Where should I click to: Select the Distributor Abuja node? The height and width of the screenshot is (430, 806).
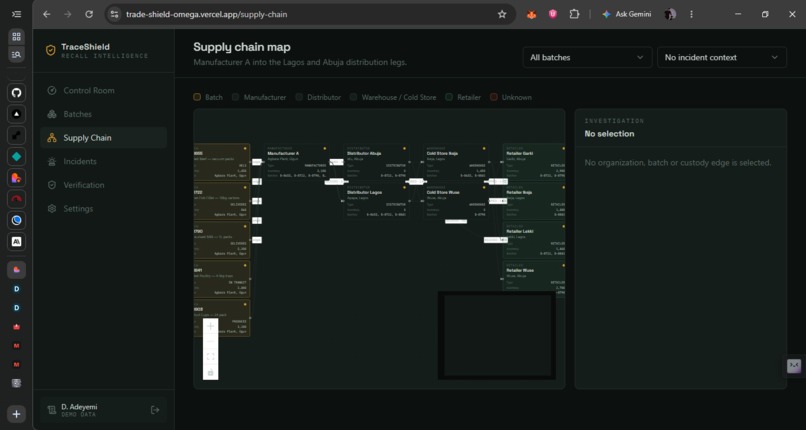pos(376,161)
